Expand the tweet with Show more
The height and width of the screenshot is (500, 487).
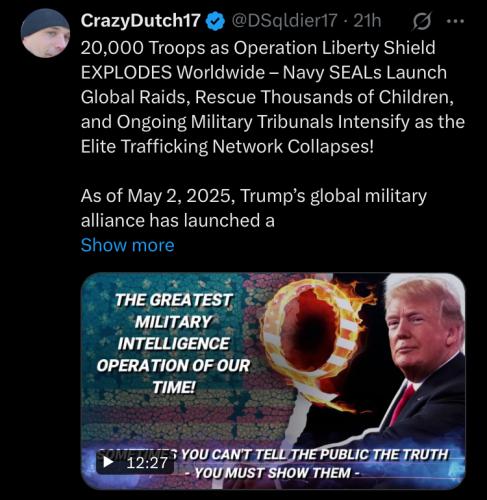click(x=127, y=245)
